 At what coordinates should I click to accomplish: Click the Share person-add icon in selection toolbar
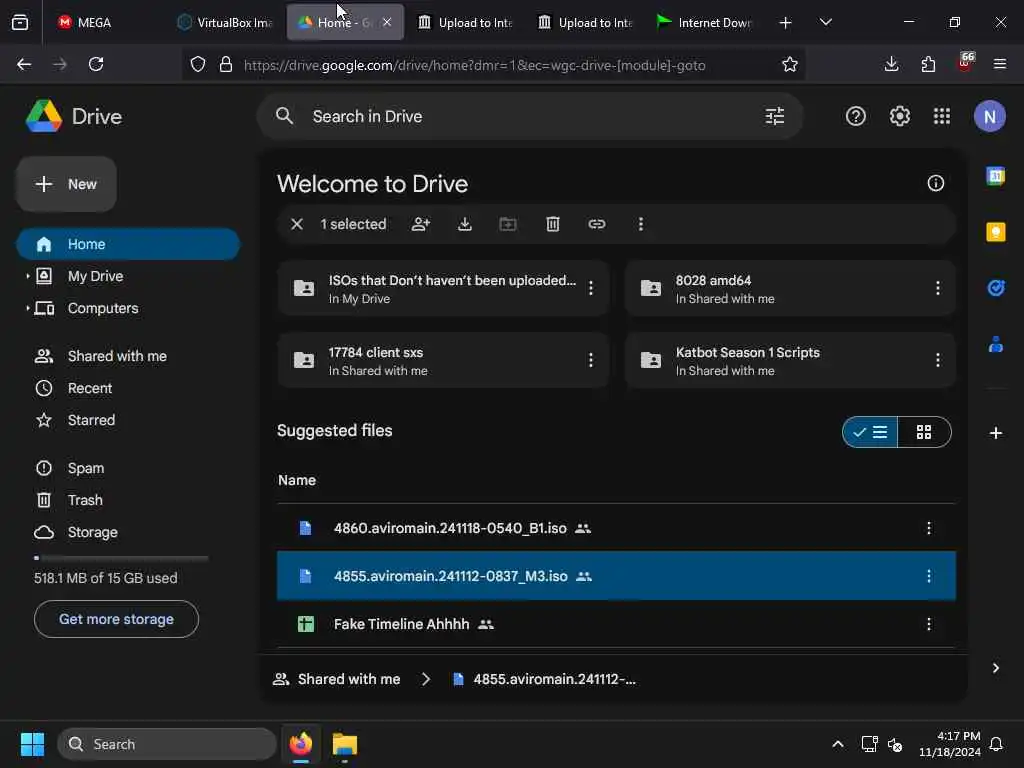click(x=421, y=224)
